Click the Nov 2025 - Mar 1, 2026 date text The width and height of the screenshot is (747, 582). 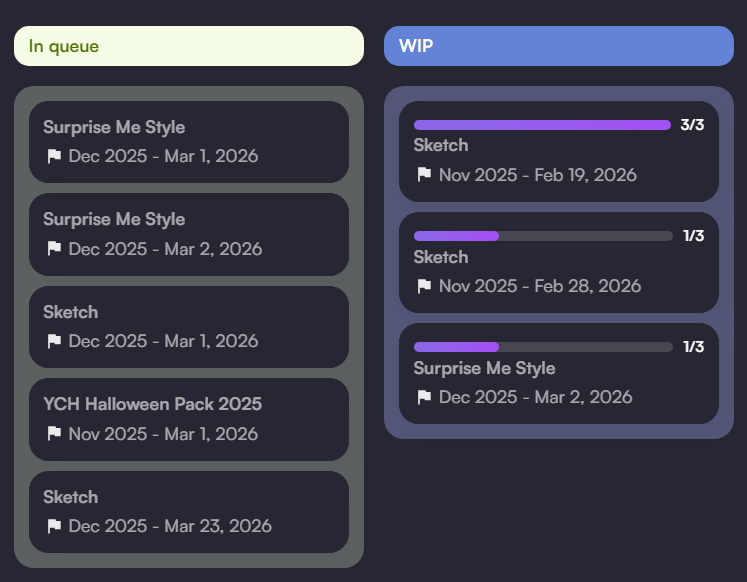coord(163,434)
